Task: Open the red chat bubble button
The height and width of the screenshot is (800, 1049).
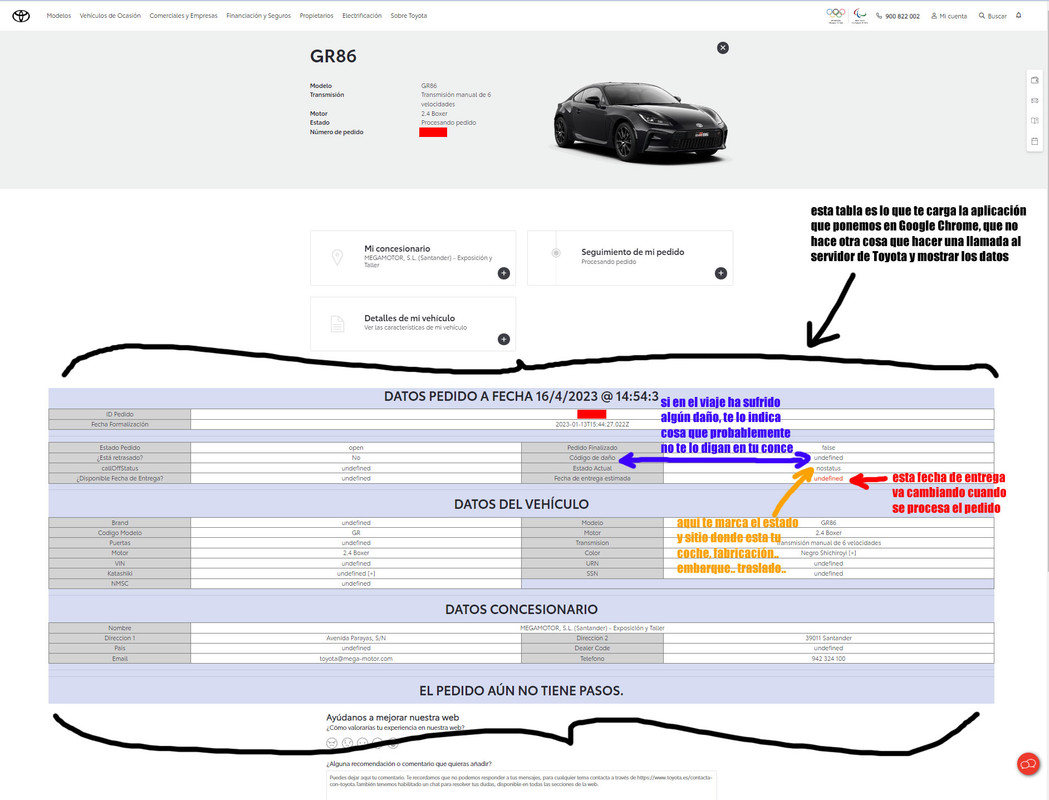Action: click(1028, 763)
